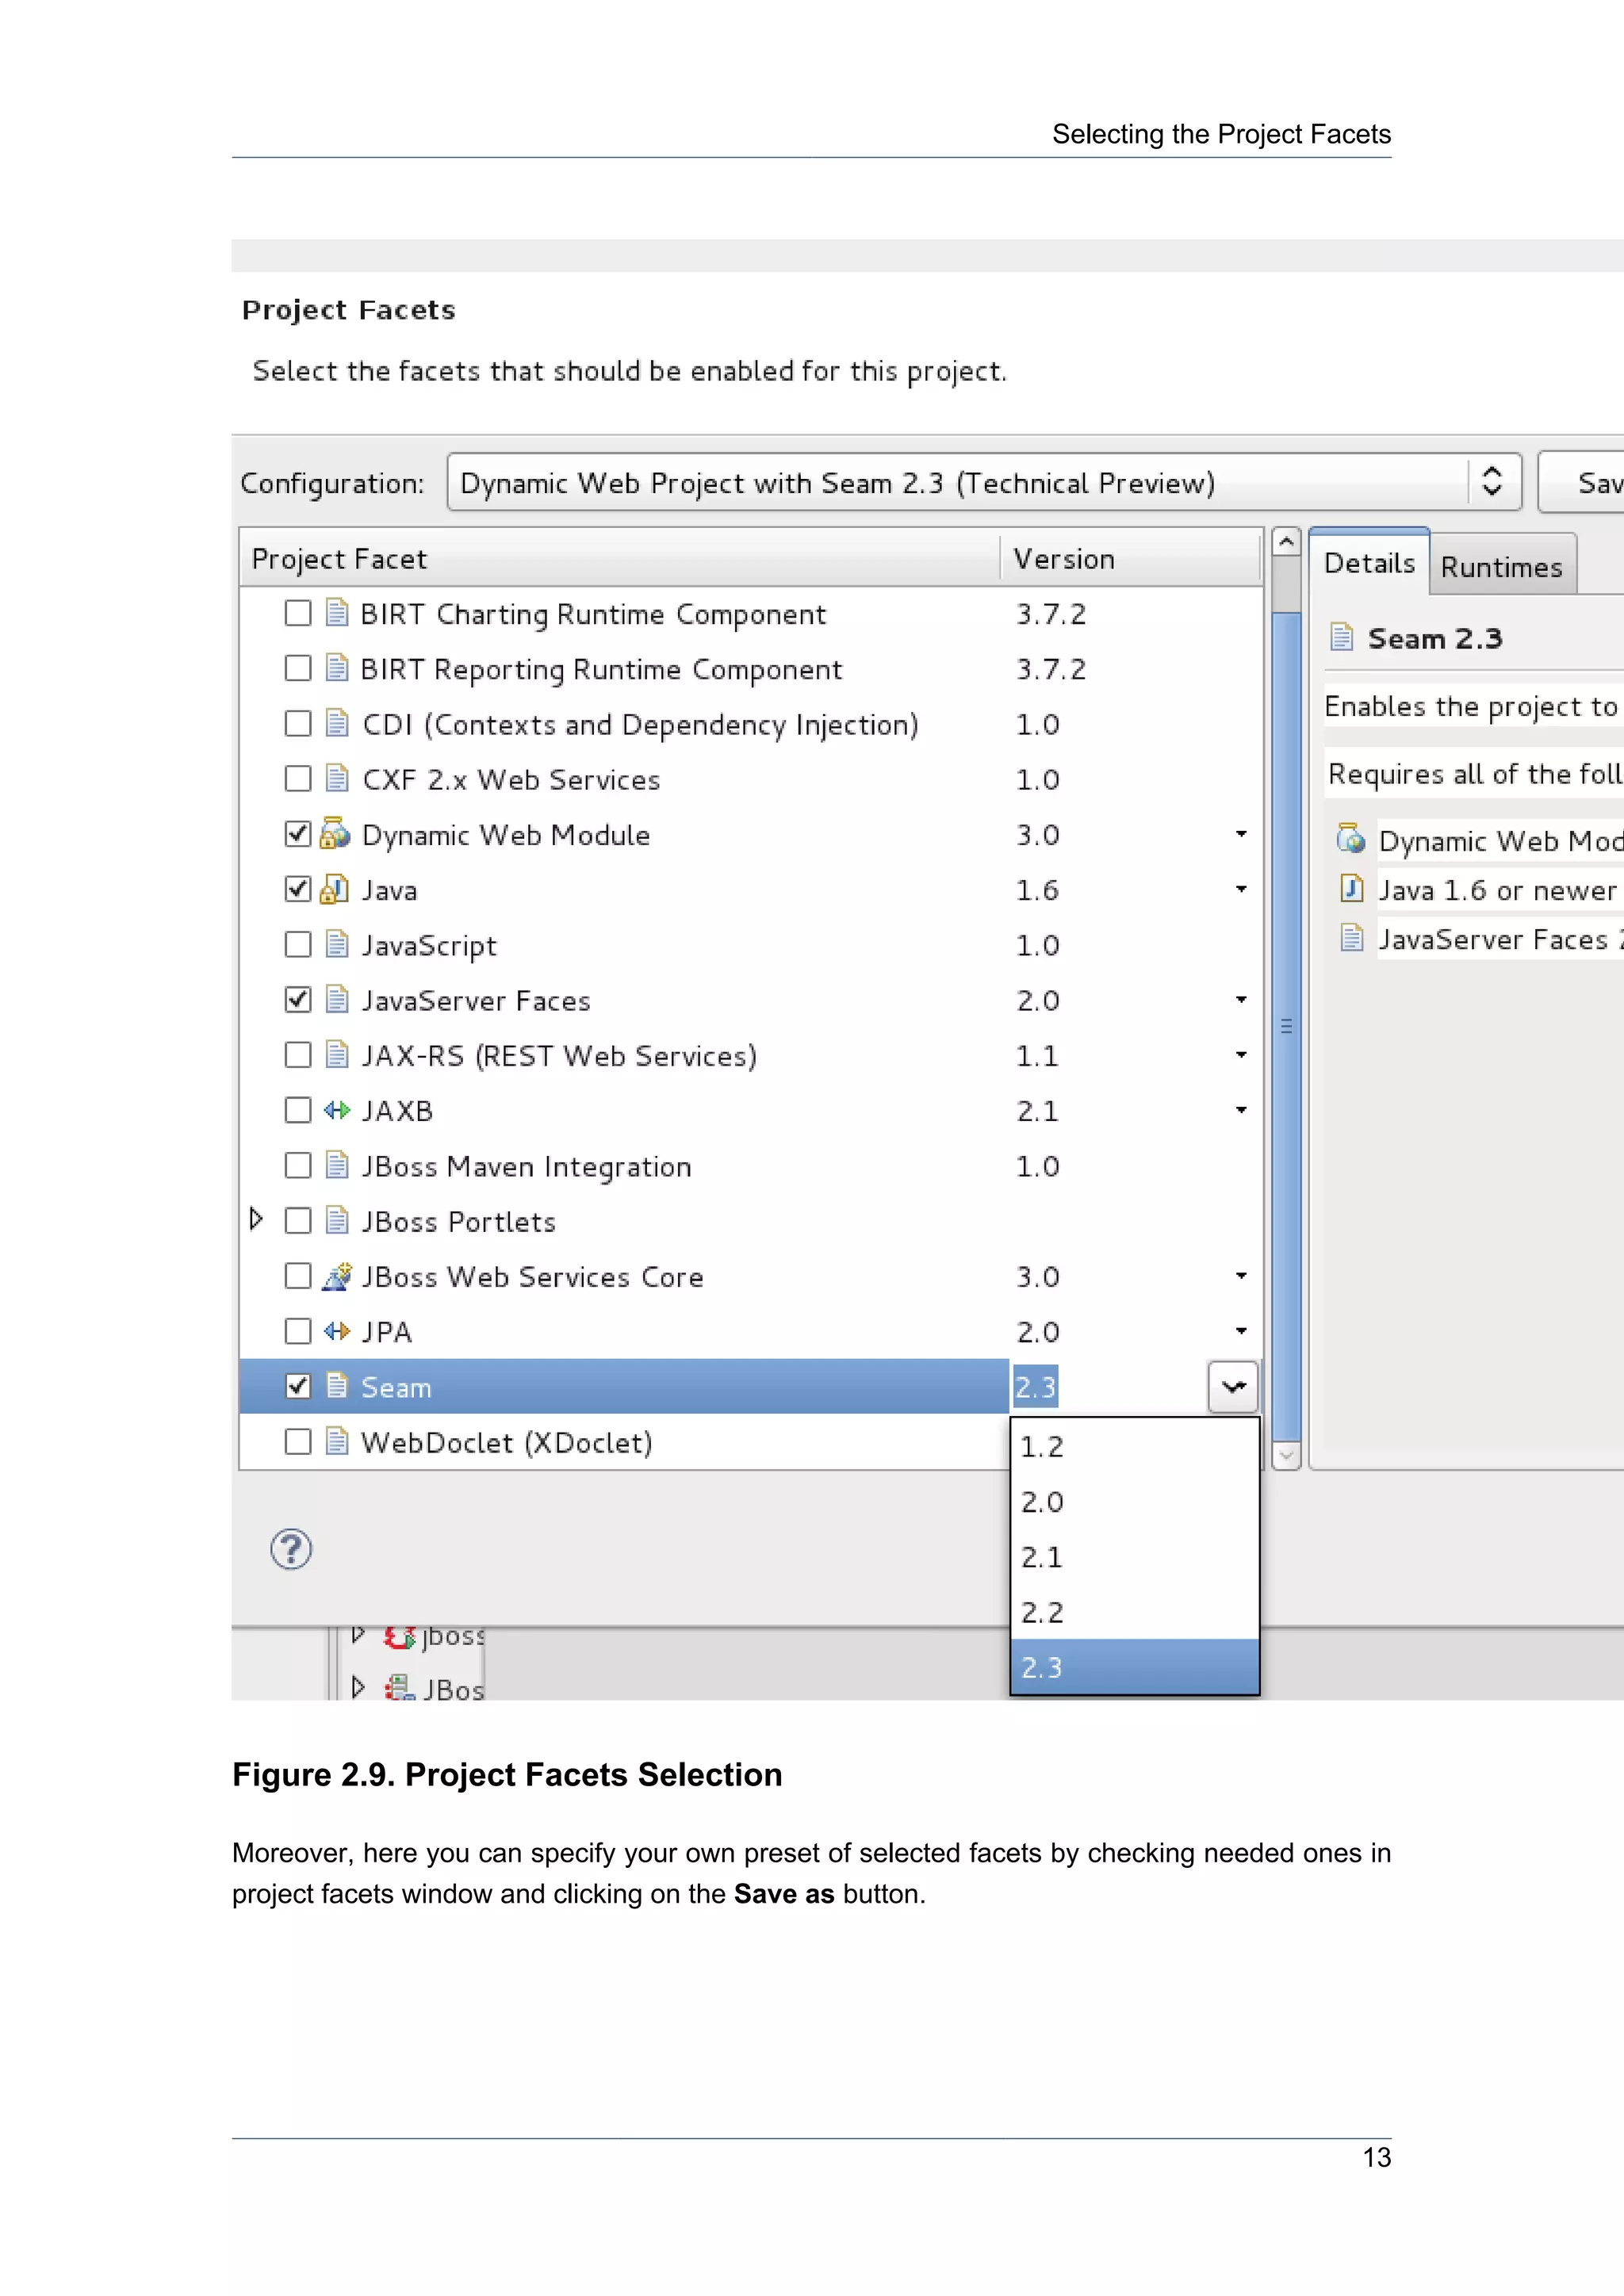Select Seam version 2.2 from list
The height and width of the screenshot is (2296, 1624).
click(x=1134, y=1612)
